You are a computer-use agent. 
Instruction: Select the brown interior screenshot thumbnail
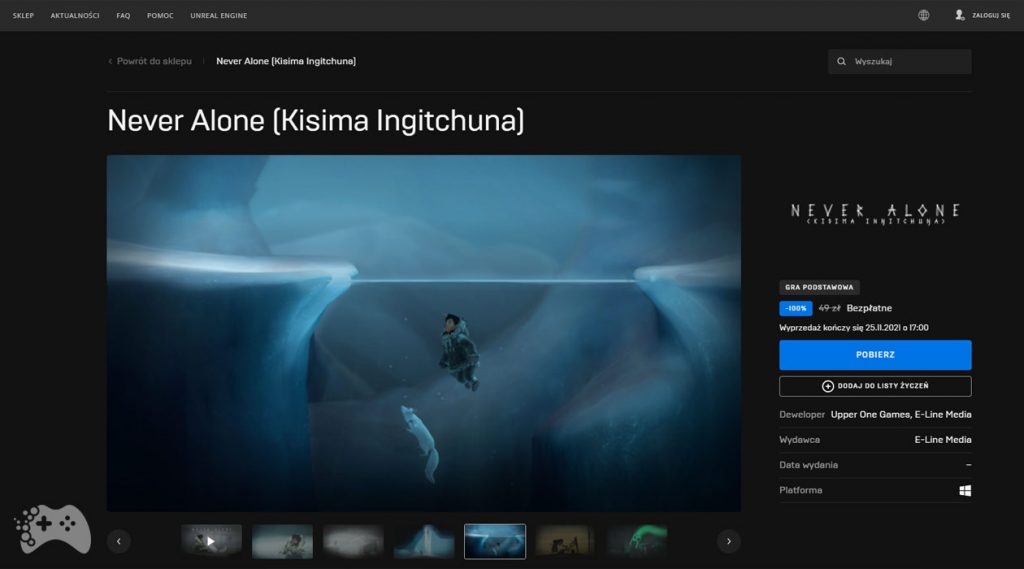(x=566, y=541)
